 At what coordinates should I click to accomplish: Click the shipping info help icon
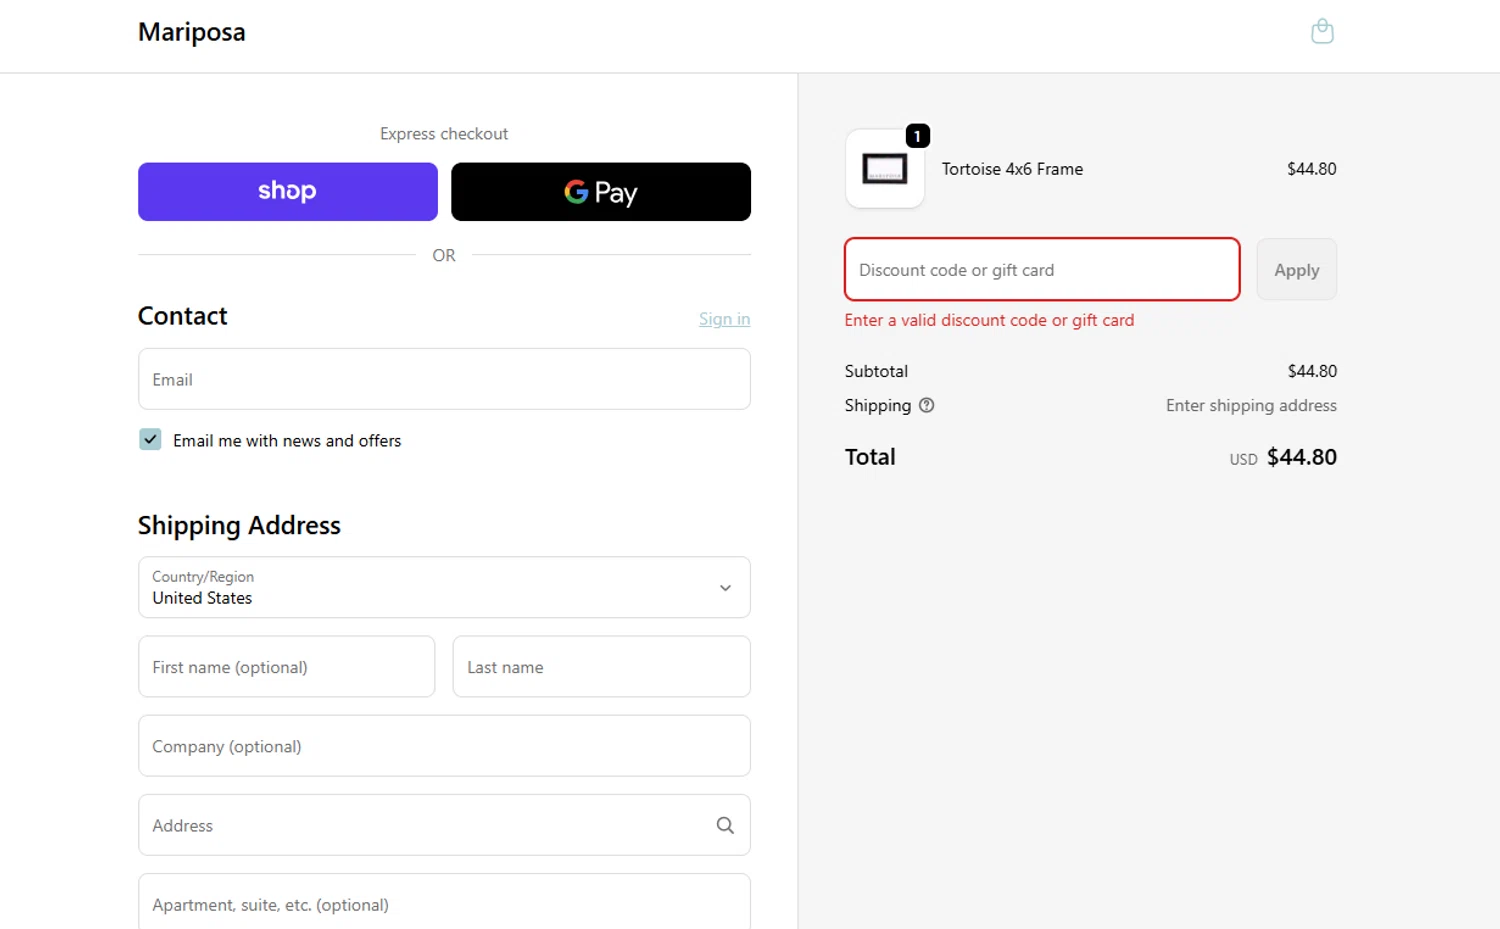point(926,405)
